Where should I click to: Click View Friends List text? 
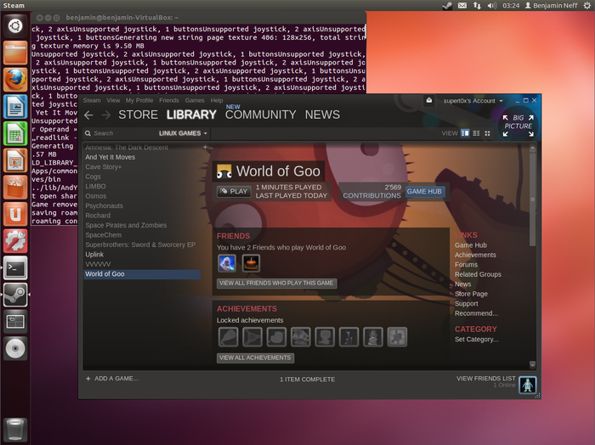click(x=486, y=378)
